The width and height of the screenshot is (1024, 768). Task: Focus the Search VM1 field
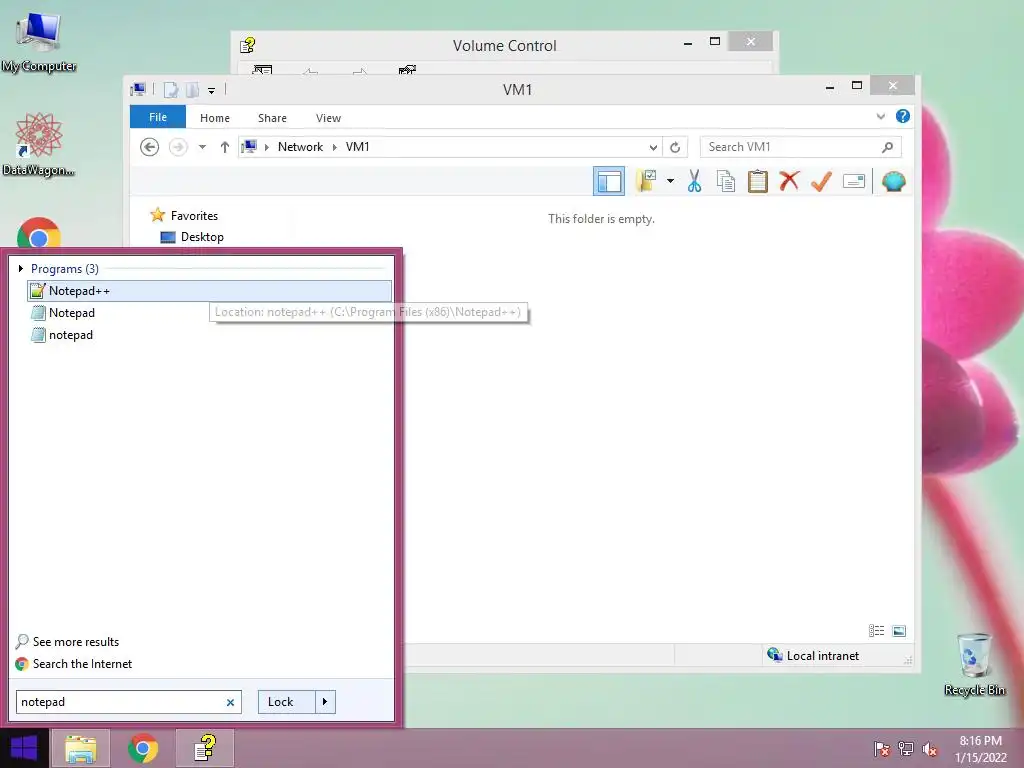pyautogui.click(x=792, y=147)
